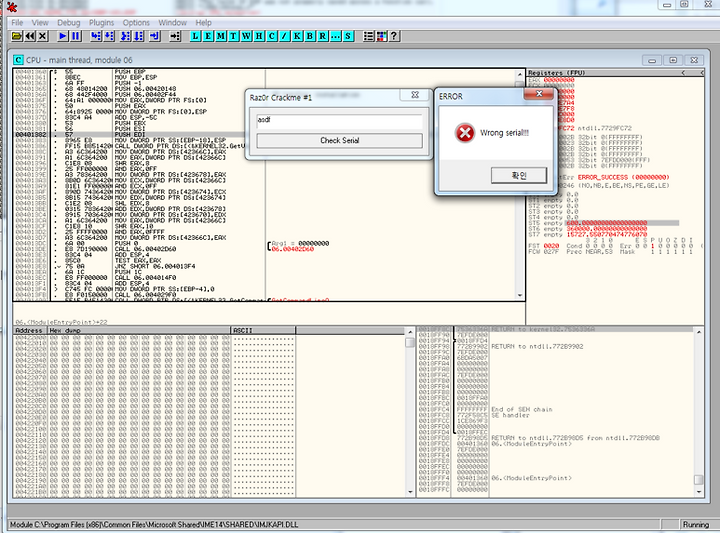Click the Address column header in dump
The image size is (720, 533).
tap(30, 331)
